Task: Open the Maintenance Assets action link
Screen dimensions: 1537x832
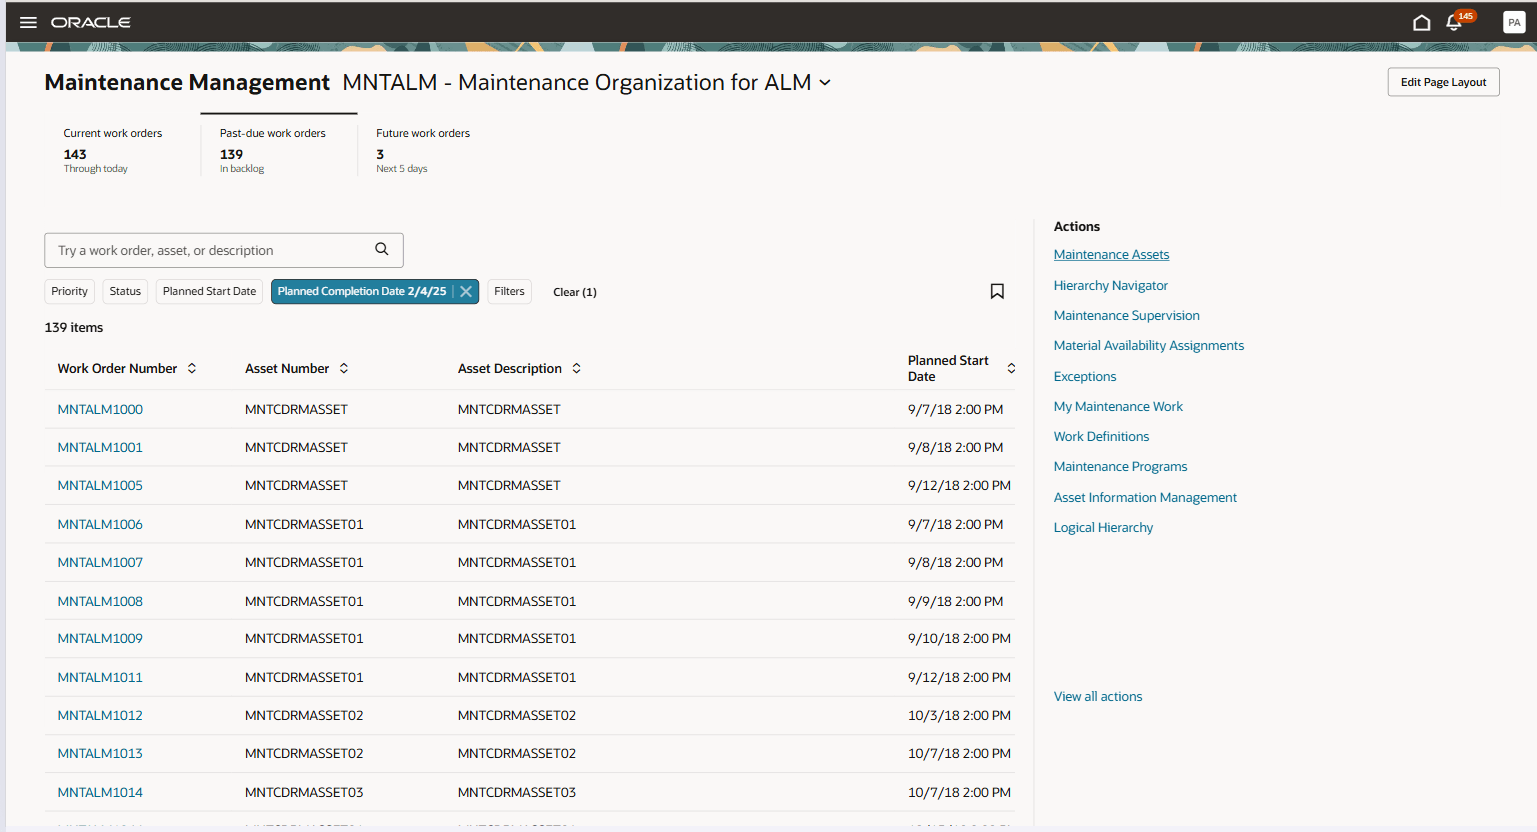Action: 1111,254
